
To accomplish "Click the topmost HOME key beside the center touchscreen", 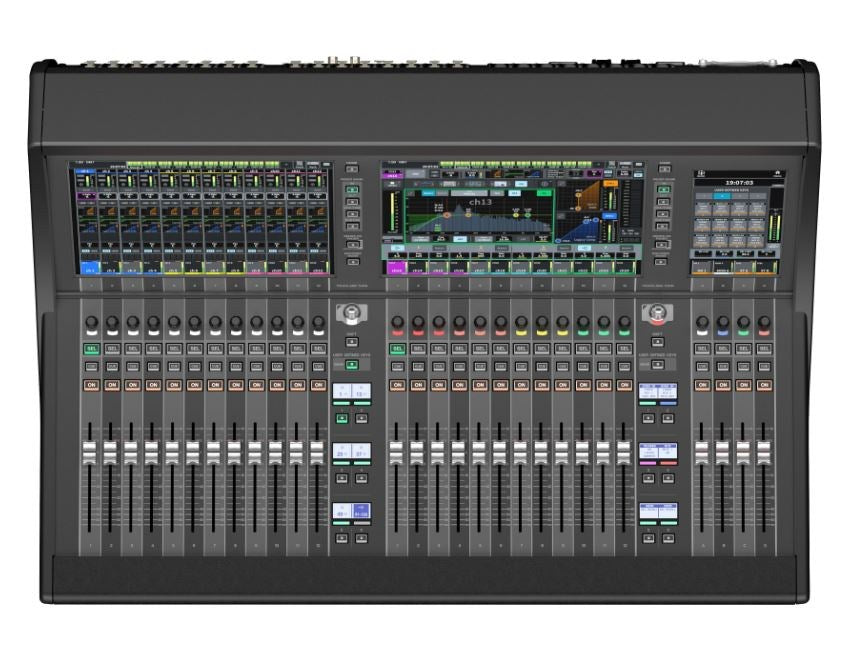I will pyautogui.click(x=664, y=170).
